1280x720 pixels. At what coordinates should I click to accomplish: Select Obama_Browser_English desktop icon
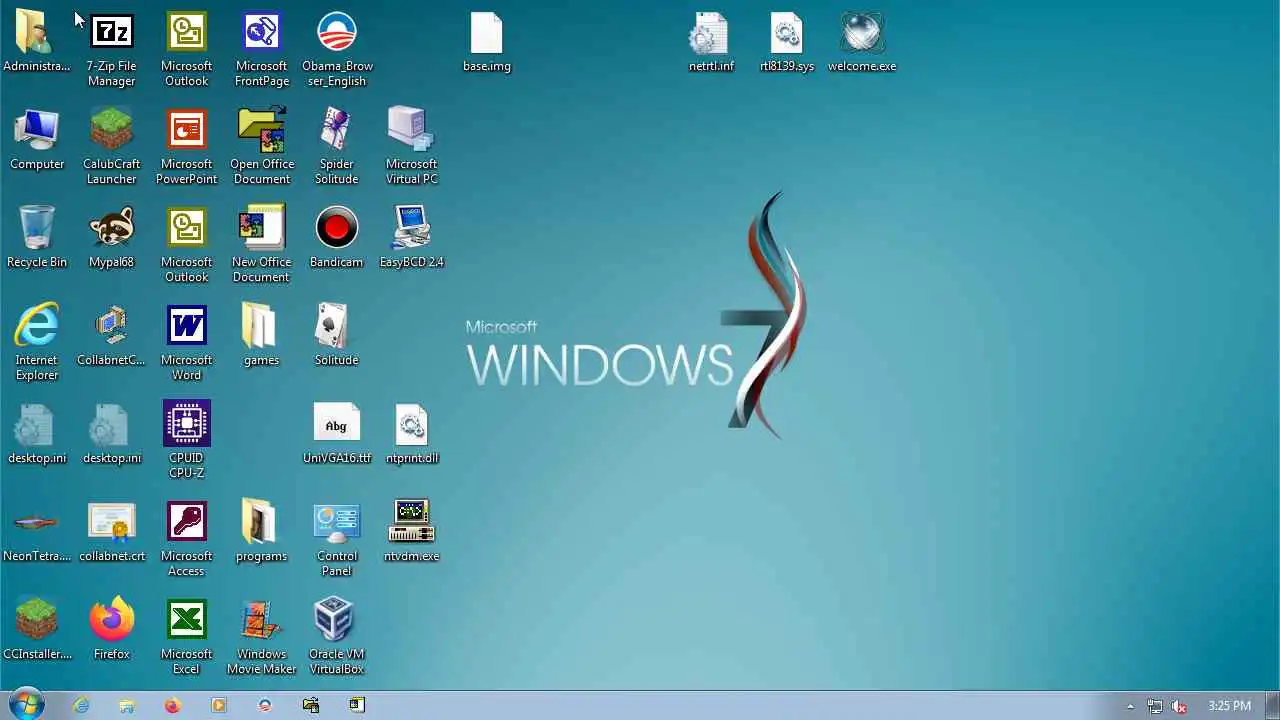[337, 50]
